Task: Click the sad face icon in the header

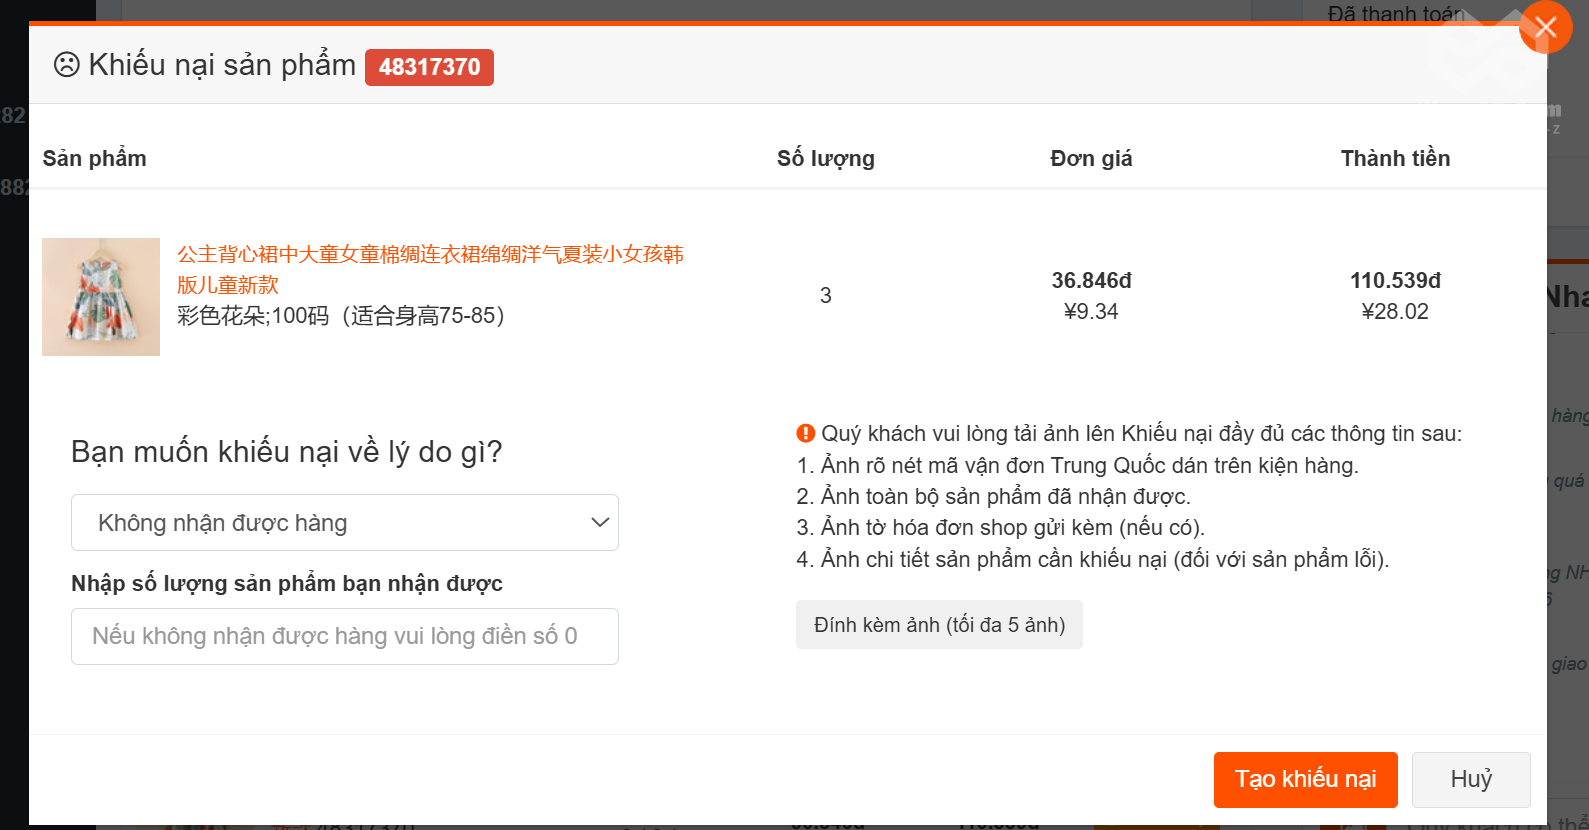Action: pyautogui.click(x=66, y=65)
